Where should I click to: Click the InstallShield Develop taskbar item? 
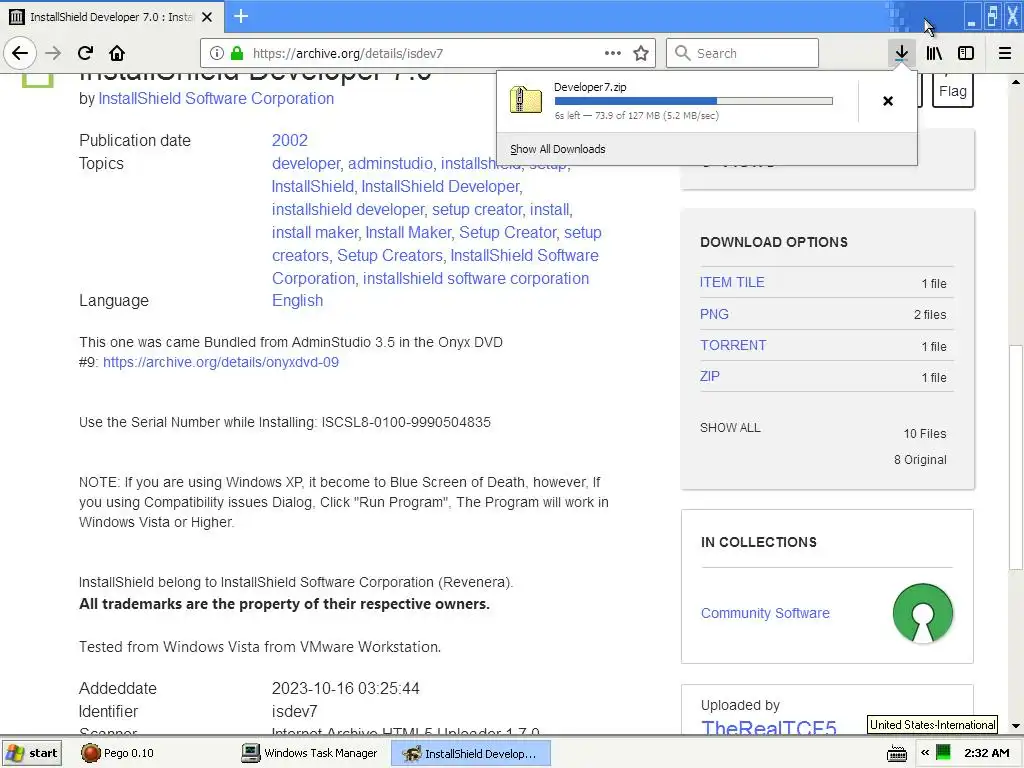(471, 753)
